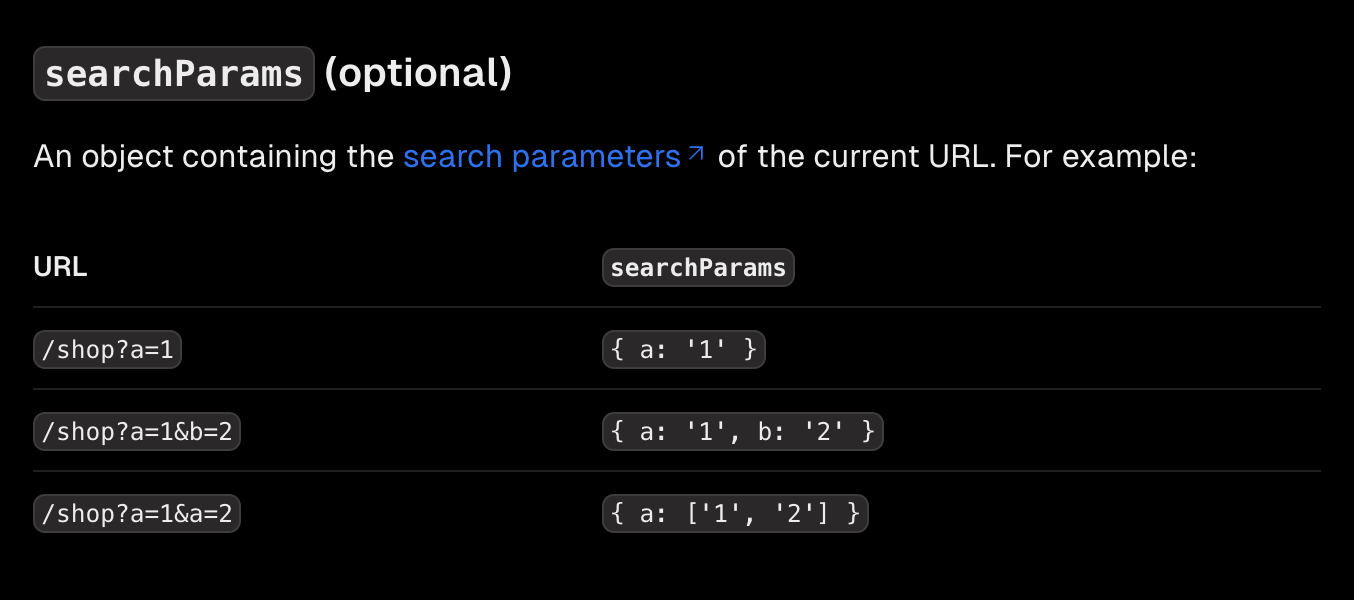Screen dimensions: 1354x600
Task: Click the /shop?a=1&a=2 code cell
Action: (x=137, y=514)
